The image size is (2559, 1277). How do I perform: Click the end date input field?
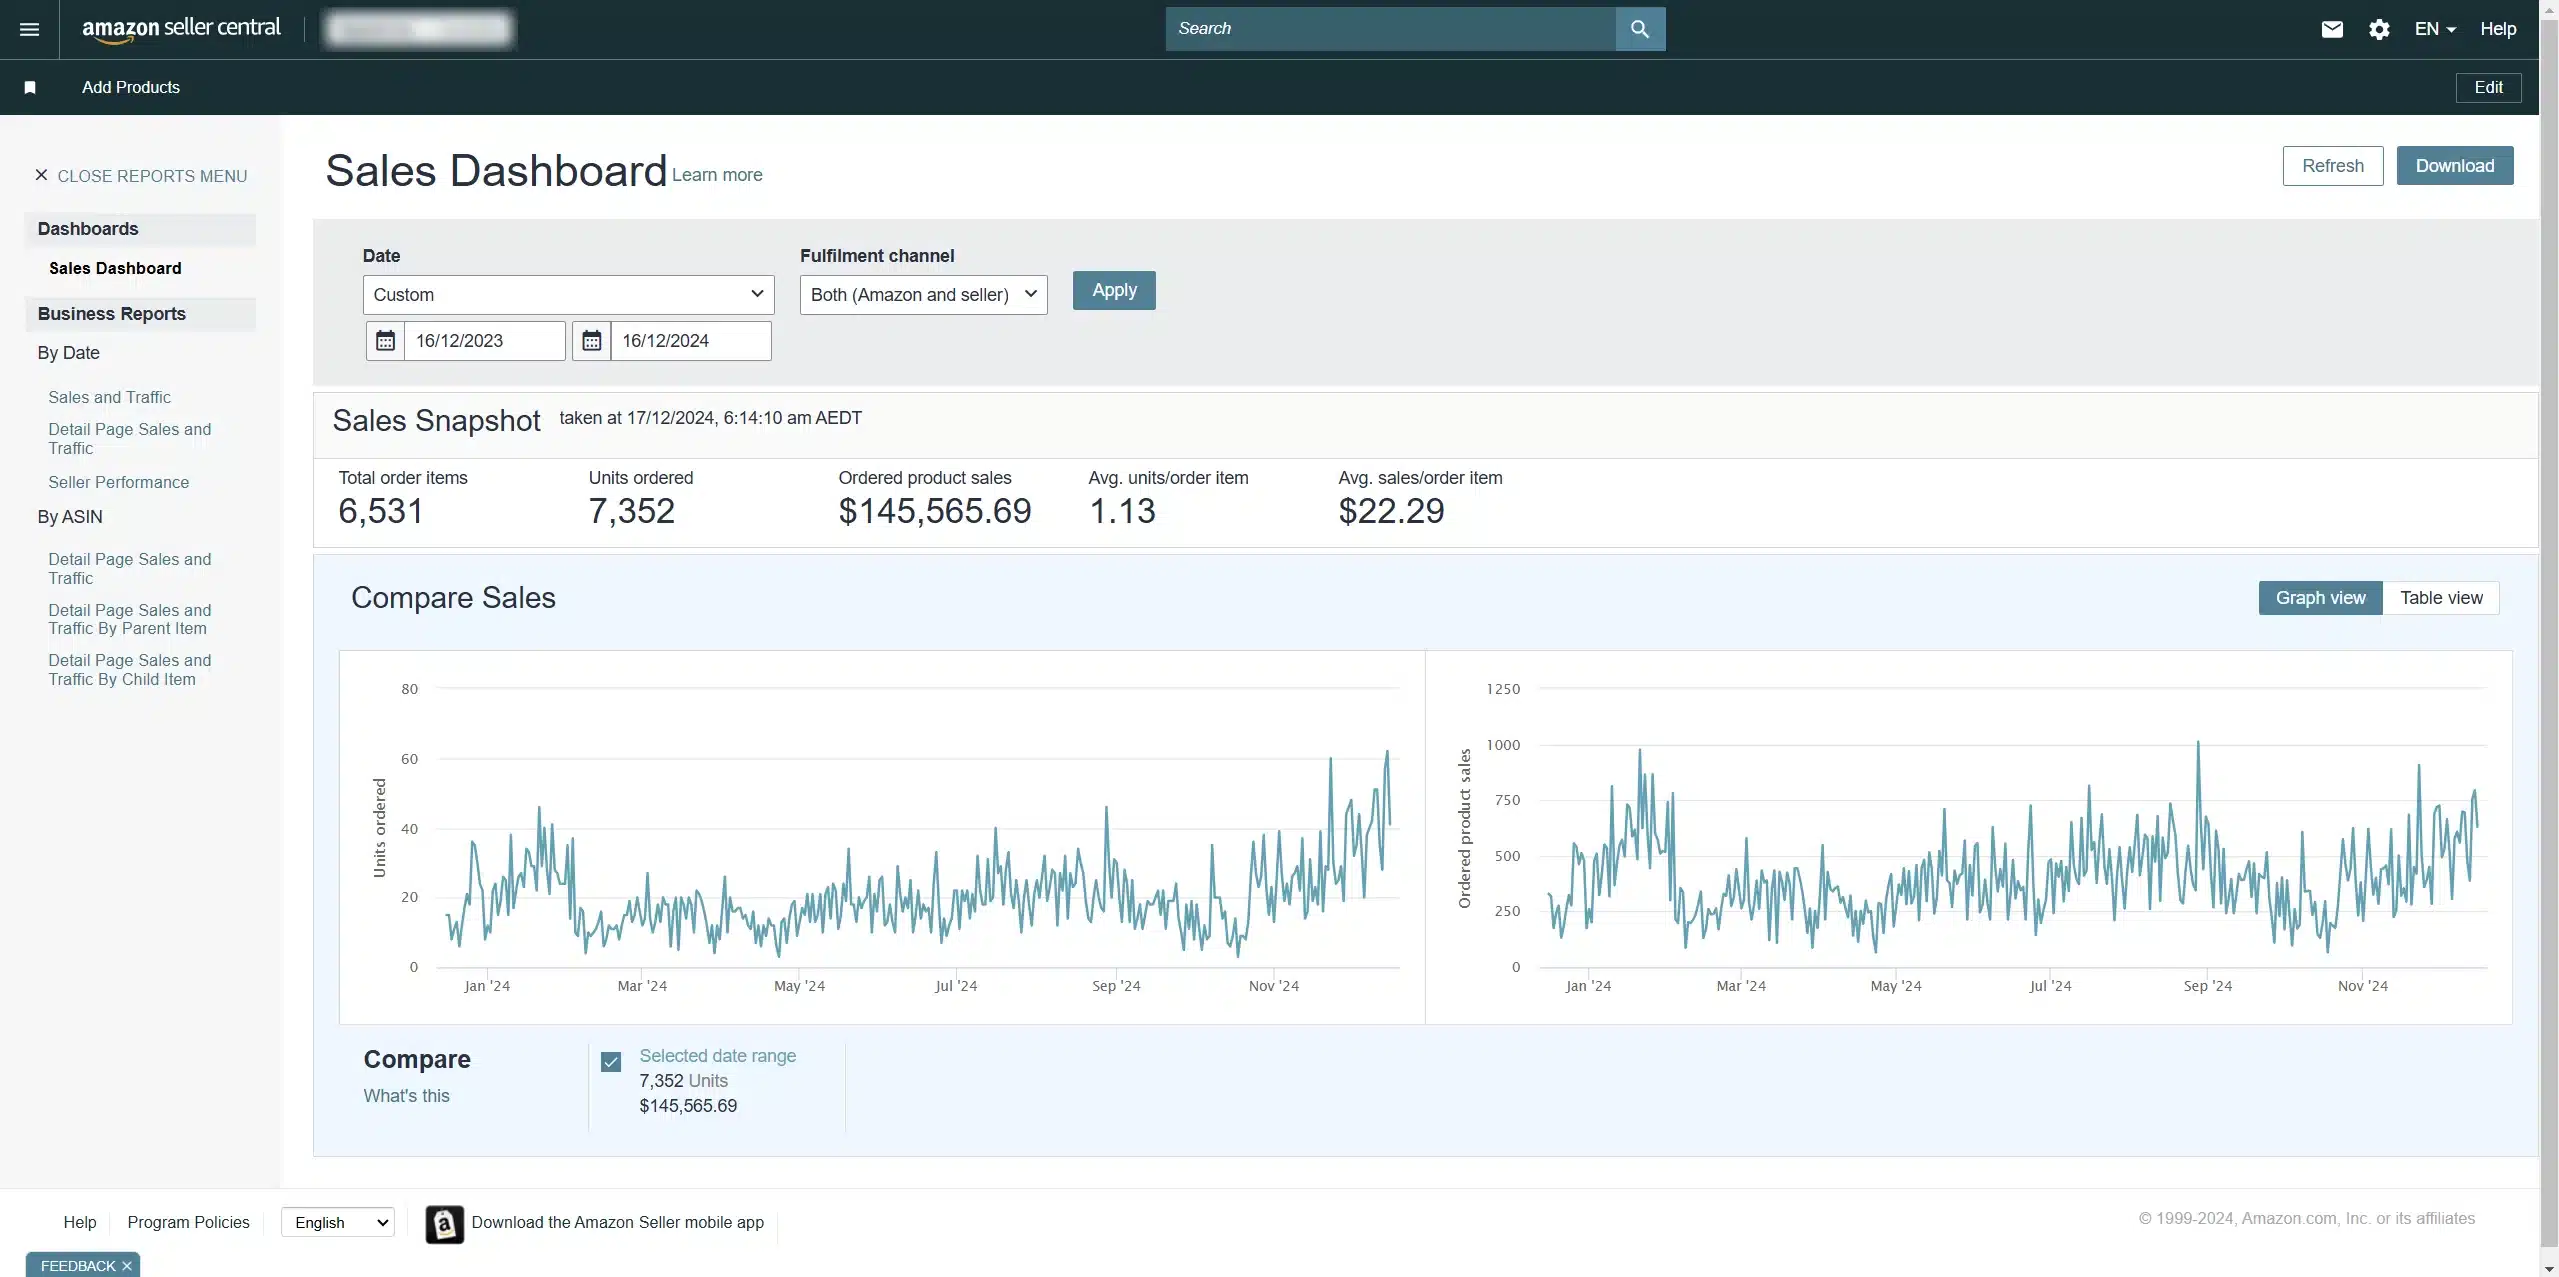(x=690, y=341)
